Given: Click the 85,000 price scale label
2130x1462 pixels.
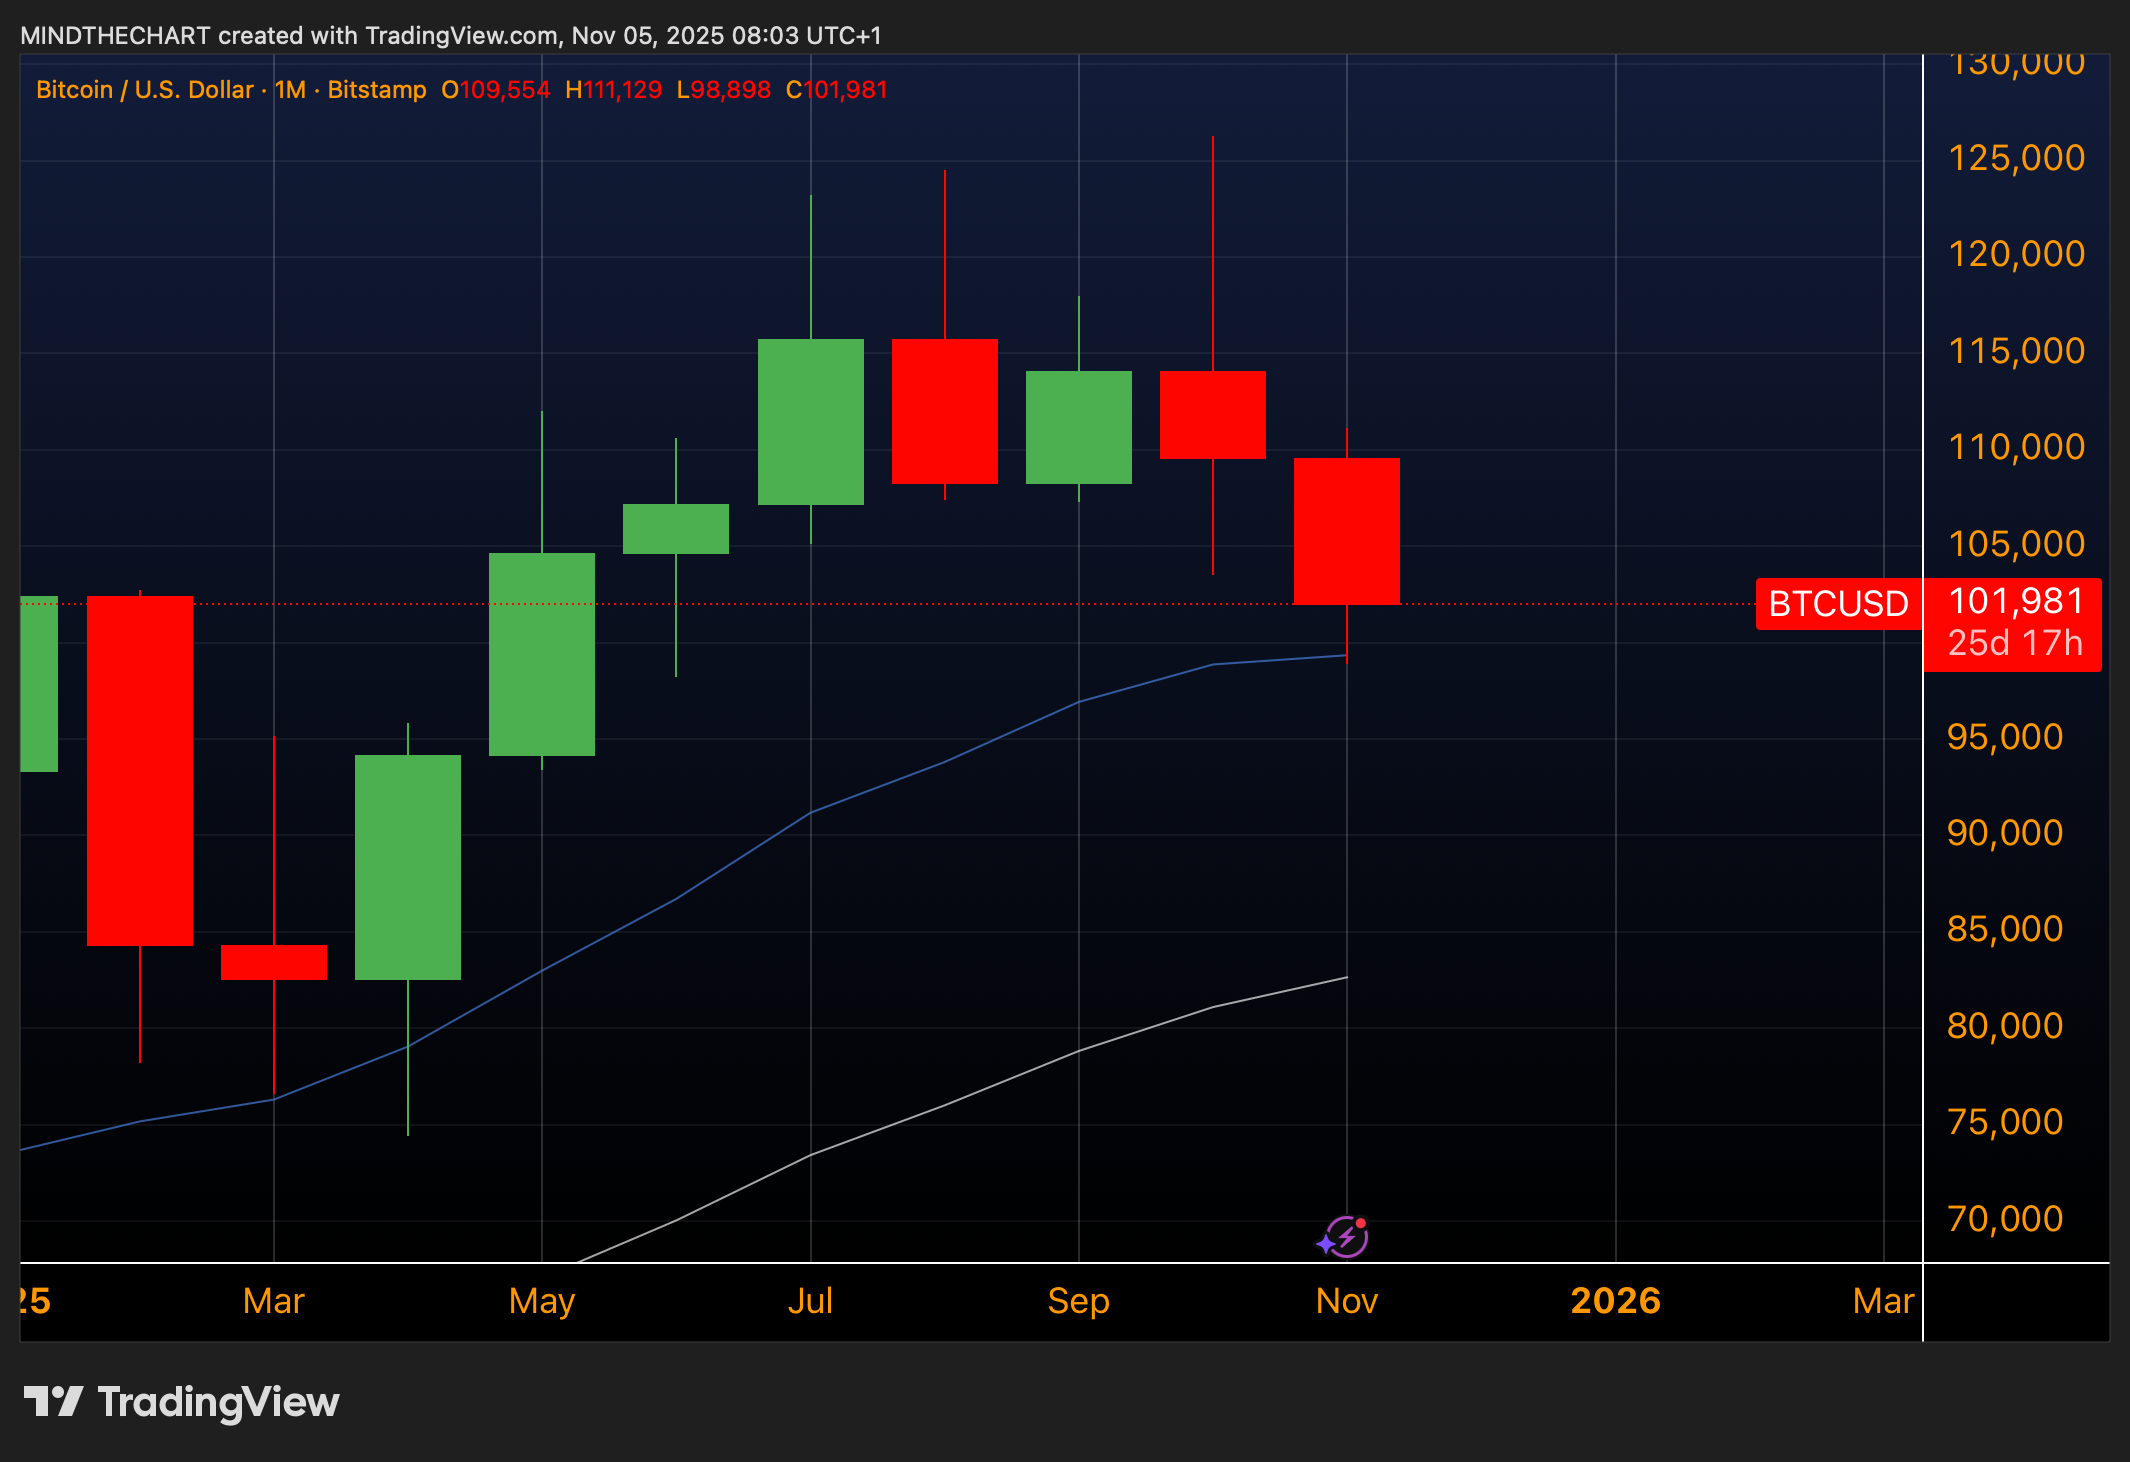Looking at the screenshot, I should (2004, 929).
